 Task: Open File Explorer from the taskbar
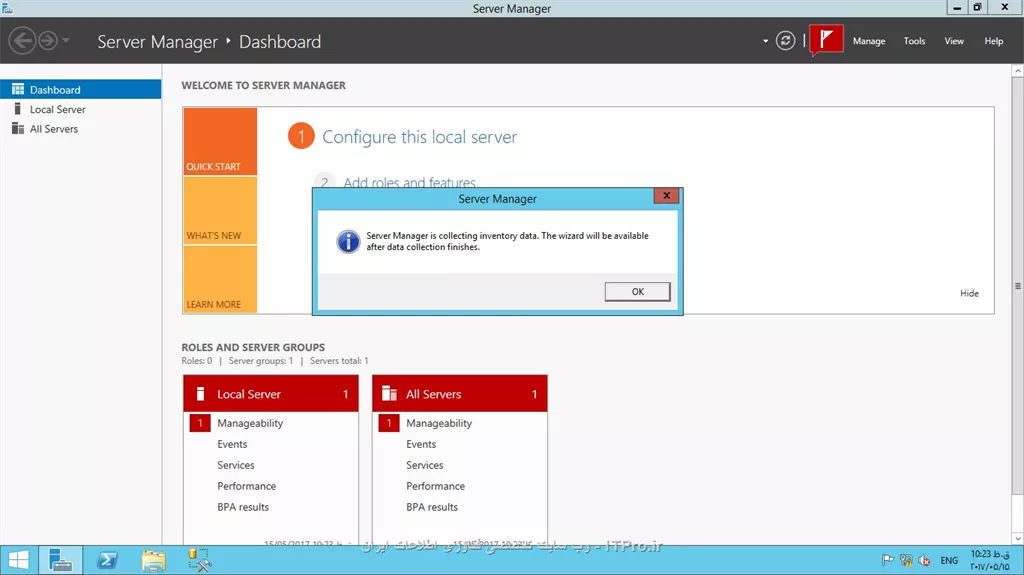coord(153,560)
